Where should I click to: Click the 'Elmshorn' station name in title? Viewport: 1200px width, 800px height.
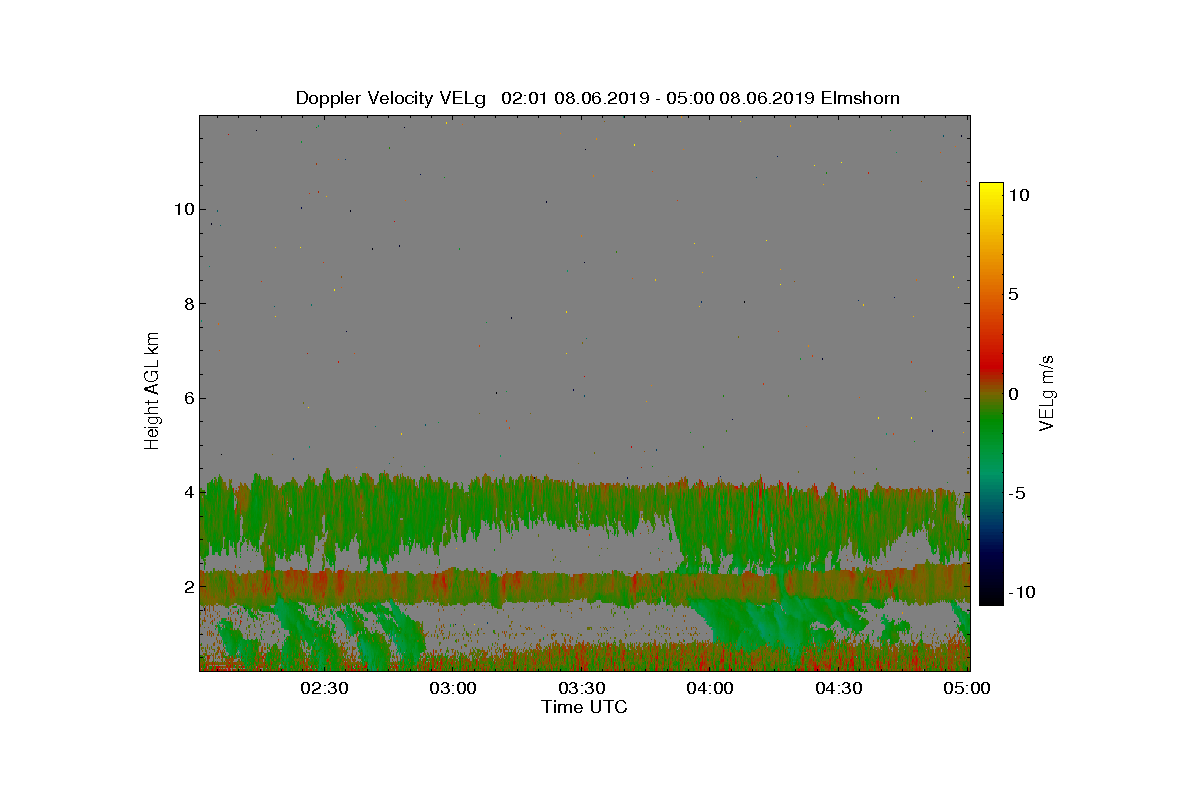[x=860, y=98]
